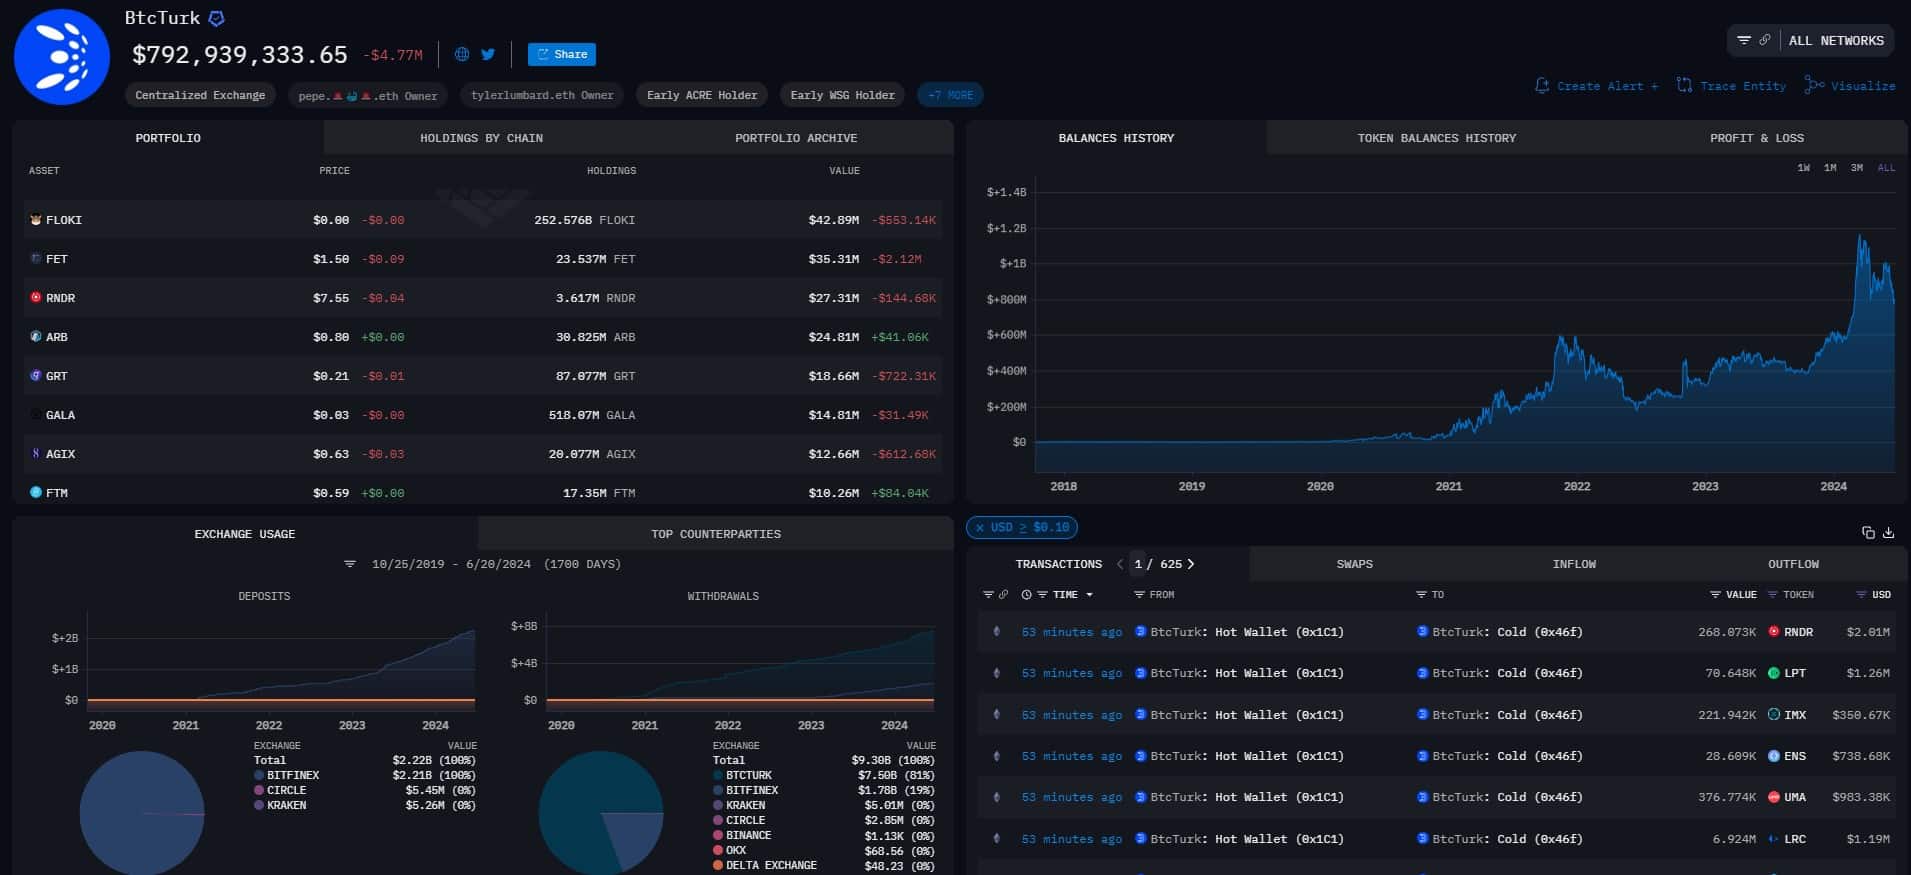Switch to the Top Counterparties tab
This screenshot has height=875, width=1911.
click(716, 534)
